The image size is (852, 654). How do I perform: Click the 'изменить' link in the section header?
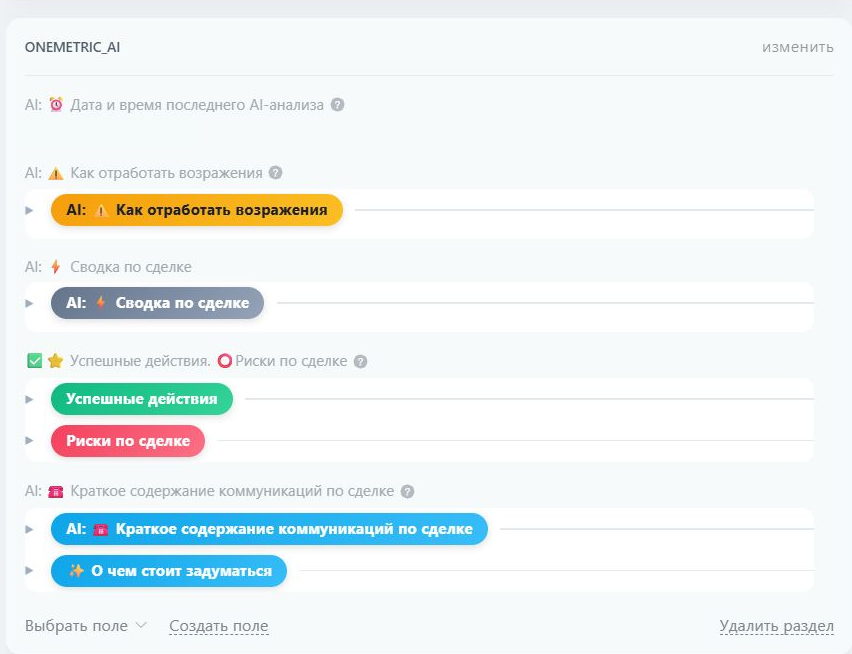pos(798,47)
